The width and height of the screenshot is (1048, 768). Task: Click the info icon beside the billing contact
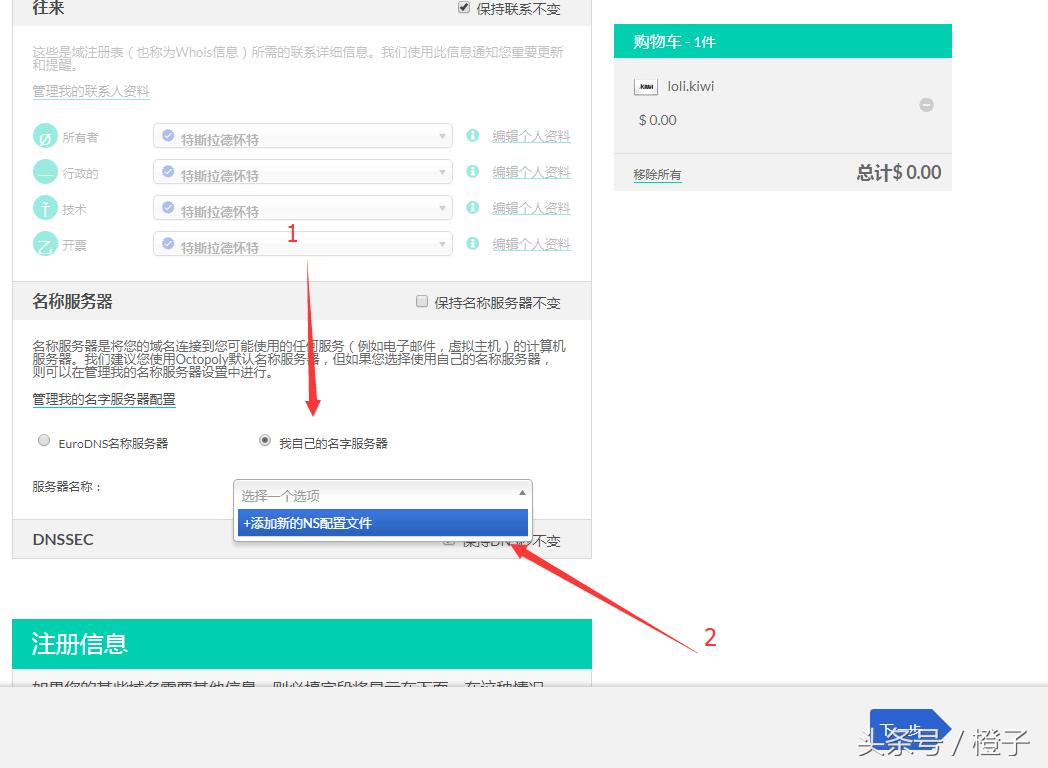(x=472, y=243)
